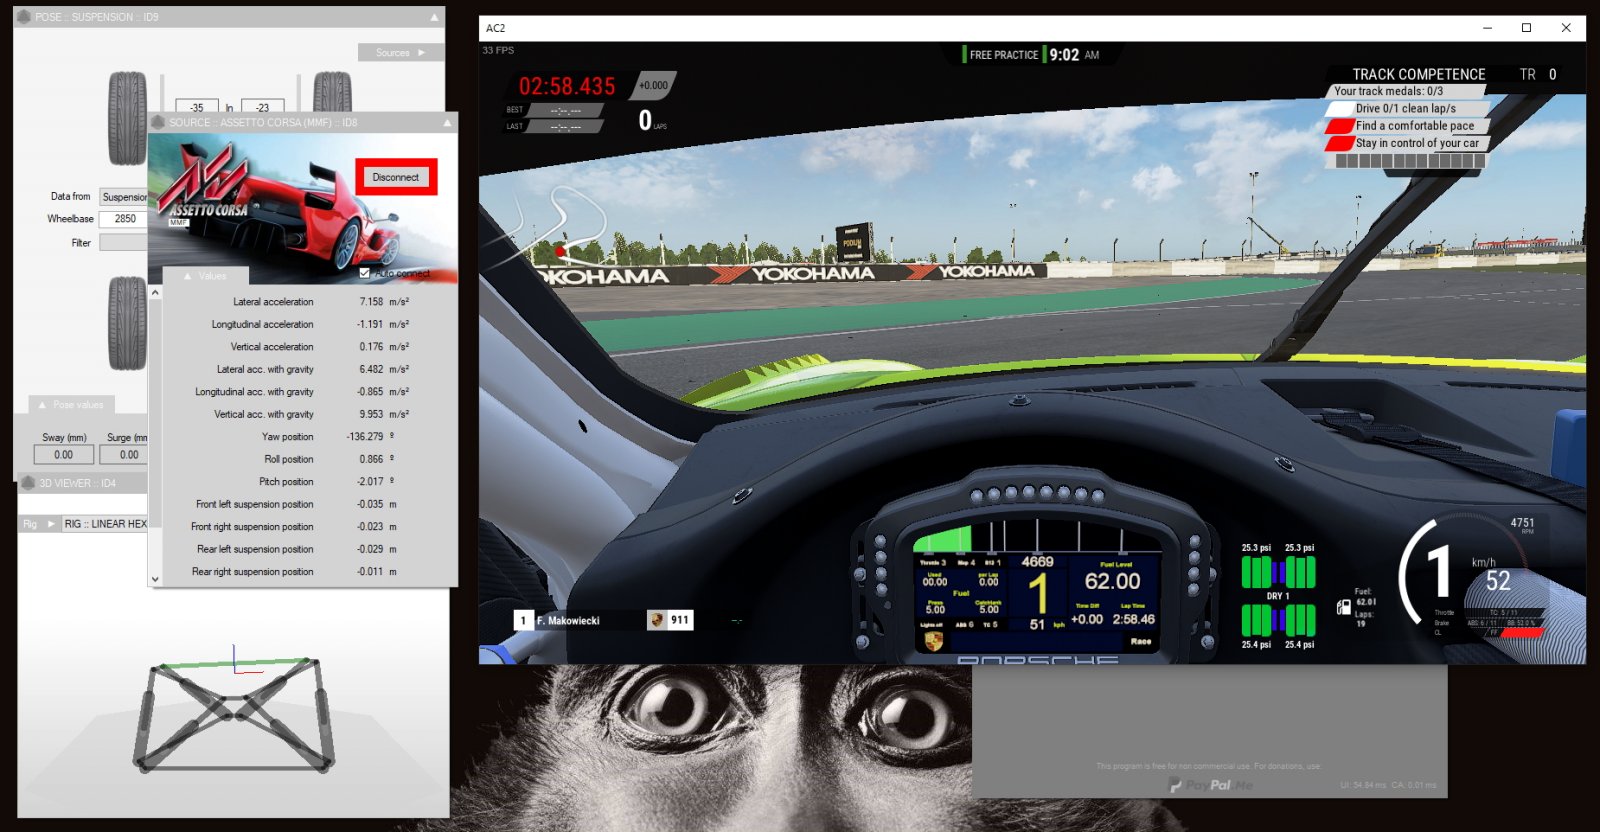Click the +0.000 lap delta indicator
1600x832 pixels.
[653, 86]
